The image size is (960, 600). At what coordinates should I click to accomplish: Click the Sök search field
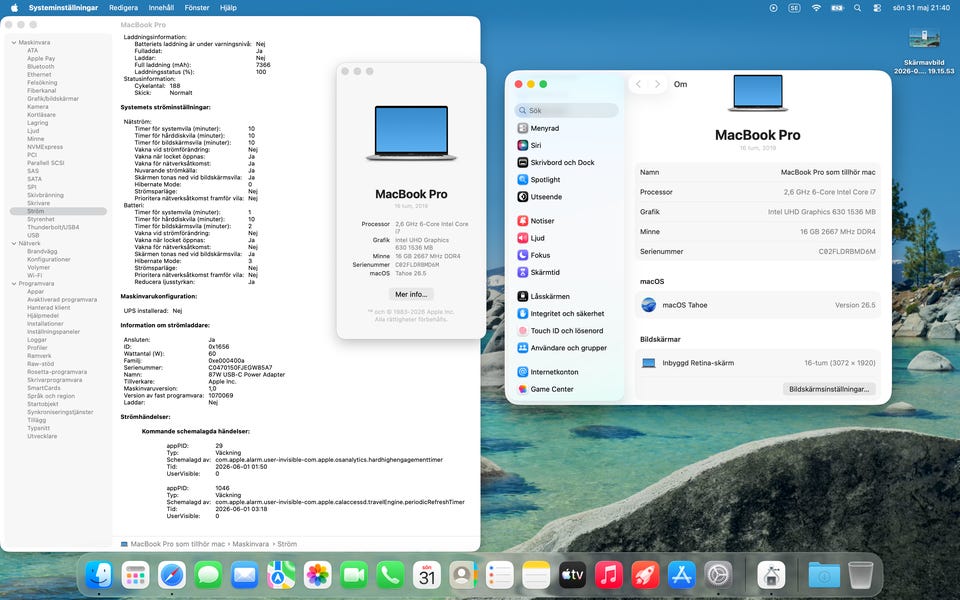click(566, 110)
